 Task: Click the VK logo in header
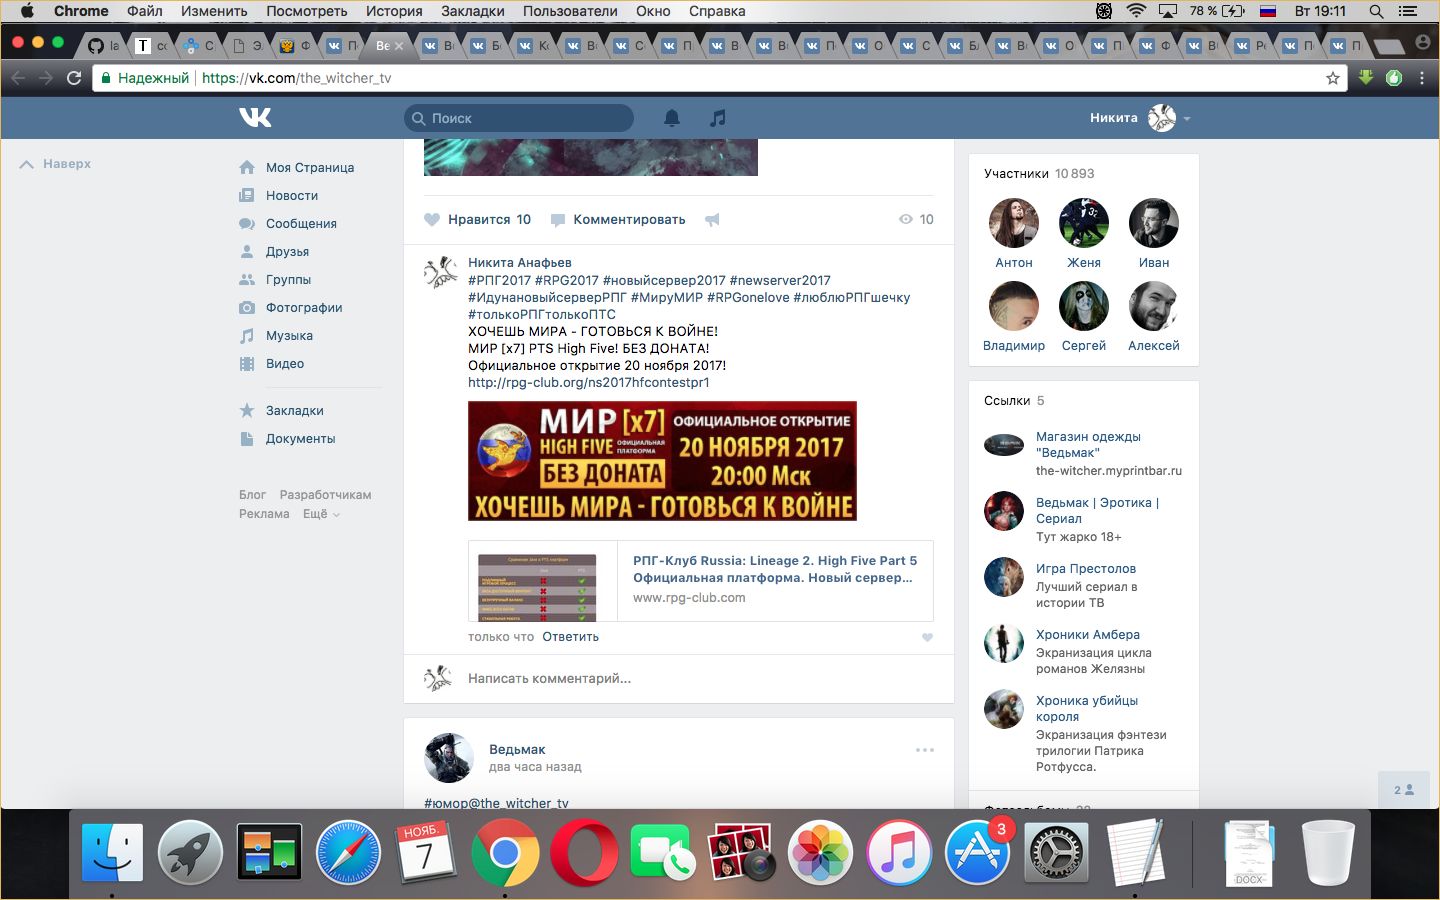click(x=255, y=118)
